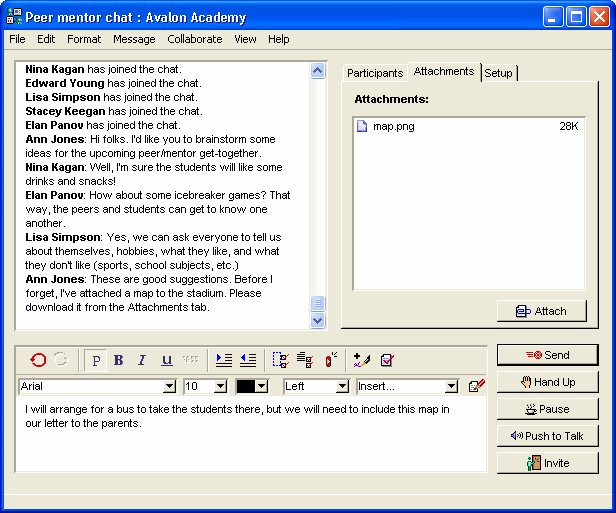The height and width of the screenshot is (513, 616).
Task: Click the Hand Up button
Action: (547, 382)
